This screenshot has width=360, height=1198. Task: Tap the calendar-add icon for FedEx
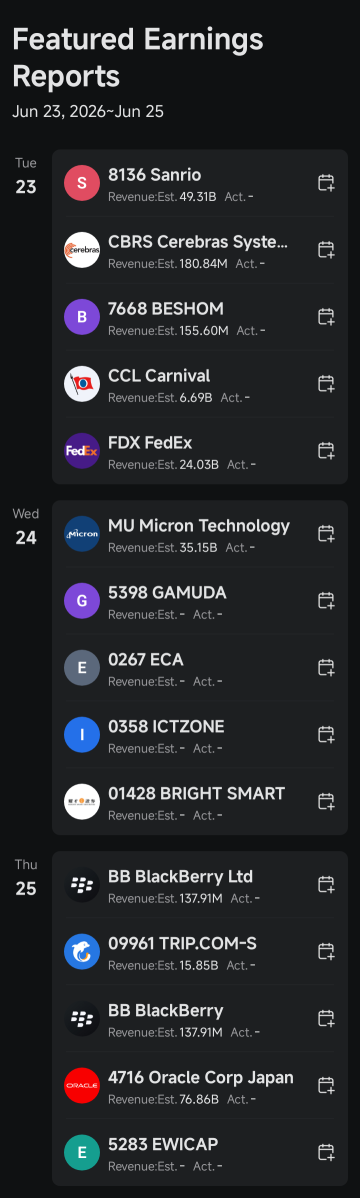[x=326, y=451]
